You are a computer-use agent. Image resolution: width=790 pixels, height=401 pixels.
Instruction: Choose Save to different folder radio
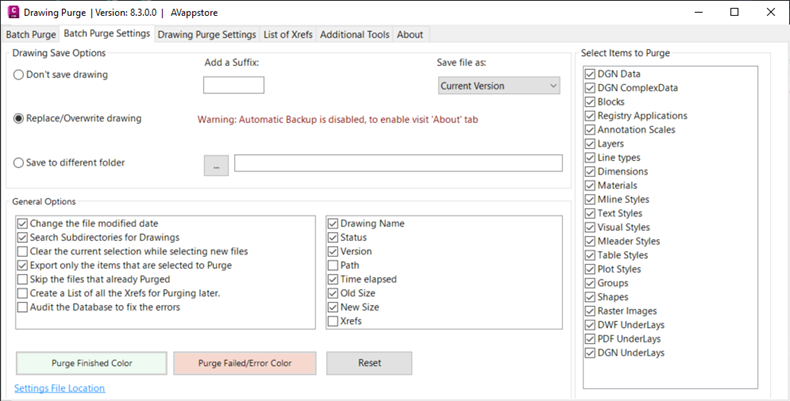[69, 163]
